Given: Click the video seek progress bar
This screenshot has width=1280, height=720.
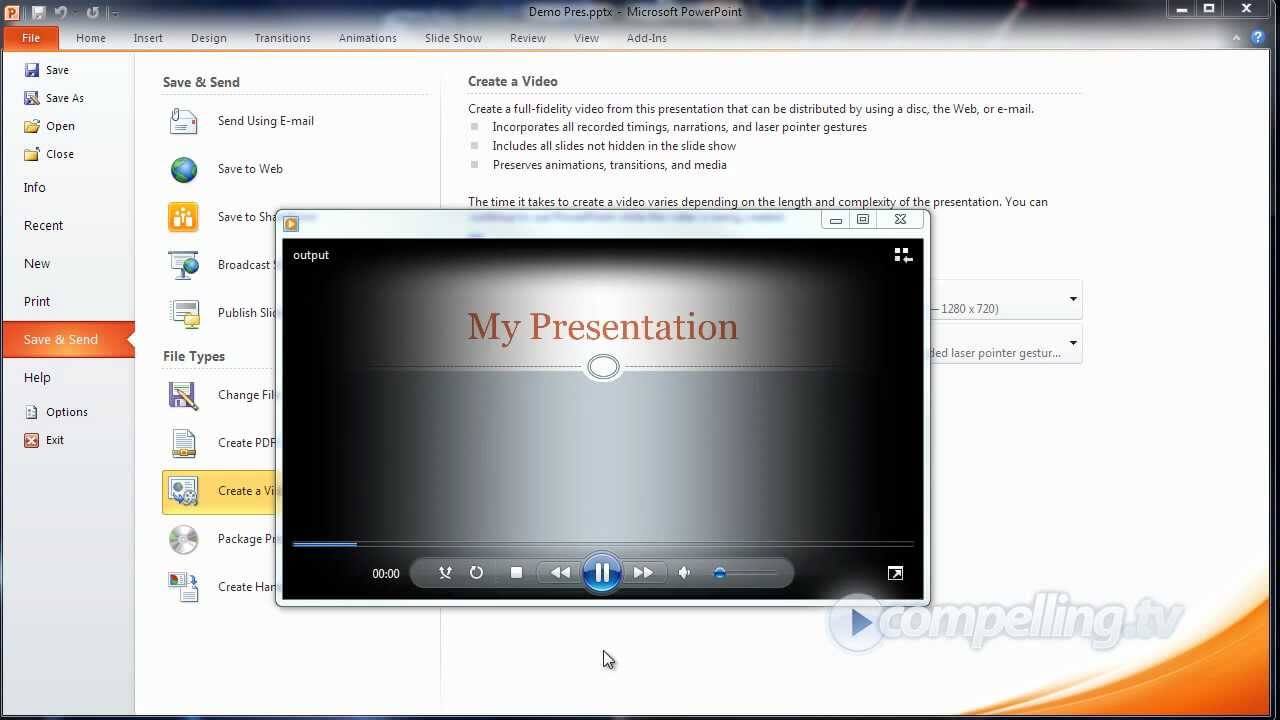Looking at the screenshot, I should [x=603, y=544].
